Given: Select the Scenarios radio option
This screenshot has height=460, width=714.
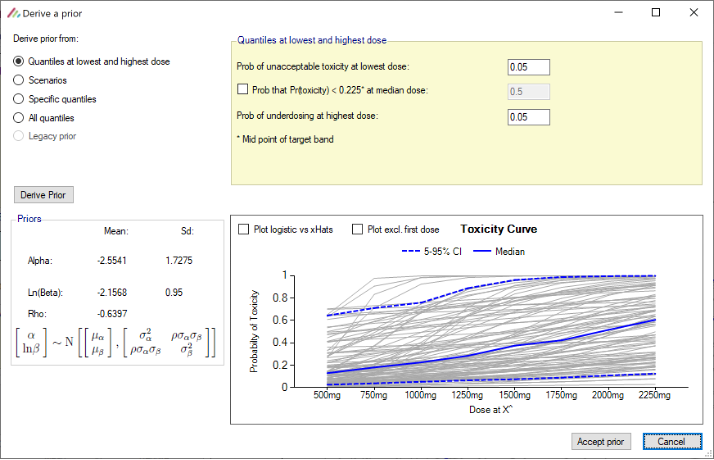Looking at the screenshot, I should (18, 80).
